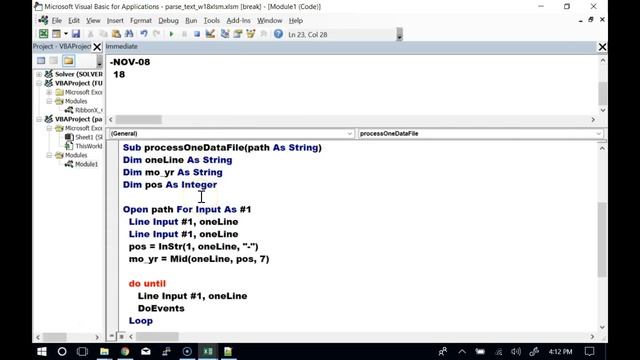Open the Add-Ins menu

[x=238, y=20]
